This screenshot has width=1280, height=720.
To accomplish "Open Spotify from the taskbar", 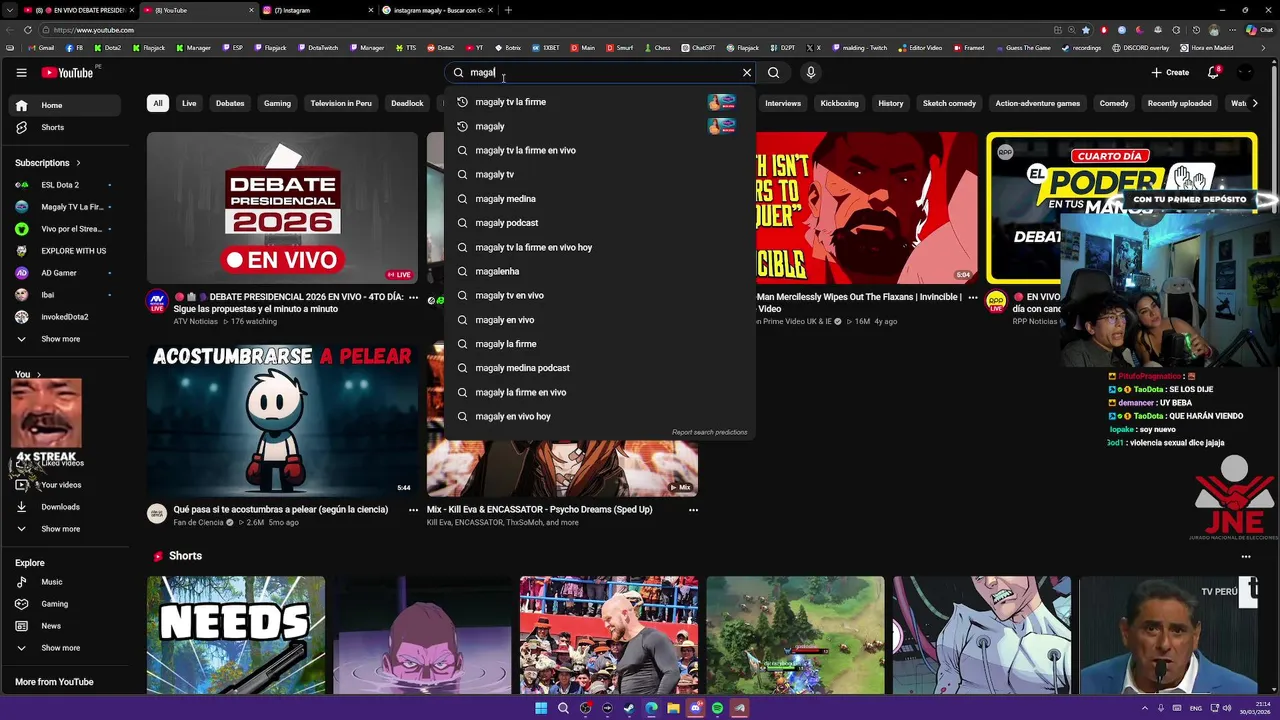I will click(717, 708).
